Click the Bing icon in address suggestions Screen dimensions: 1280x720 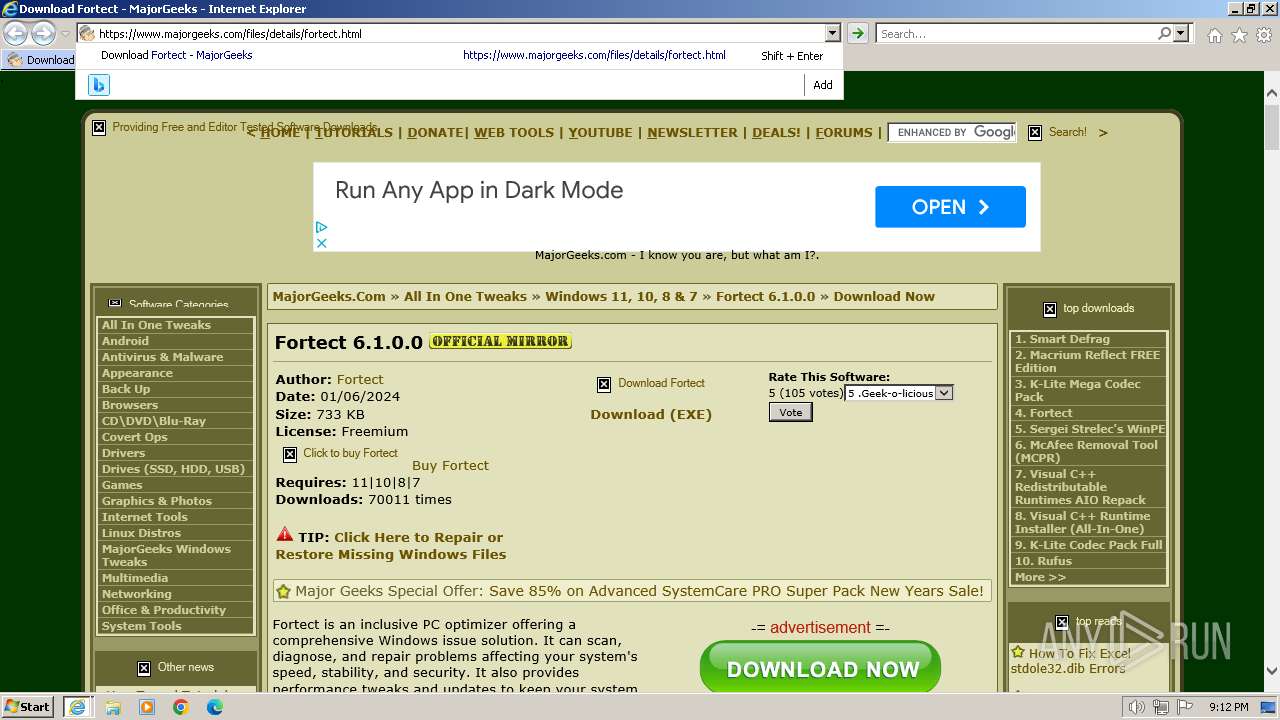[99, 85]
